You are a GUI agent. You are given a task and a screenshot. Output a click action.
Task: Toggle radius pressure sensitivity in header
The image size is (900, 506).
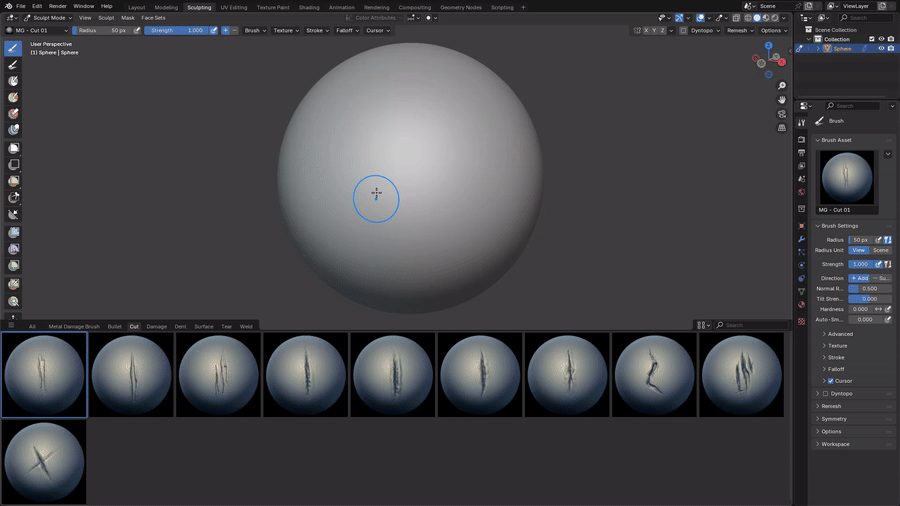click(x=137, y=30)
